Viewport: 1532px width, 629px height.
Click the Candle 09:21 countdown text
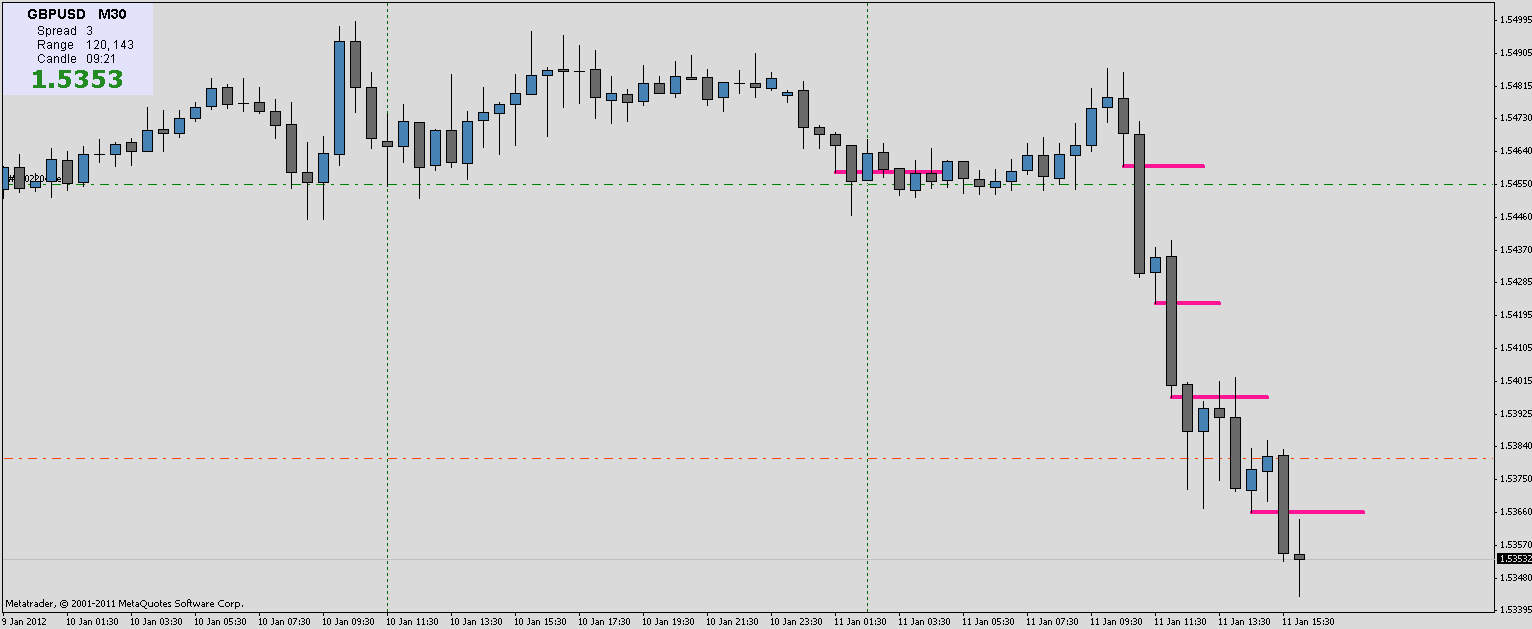(x=75, y=59)
